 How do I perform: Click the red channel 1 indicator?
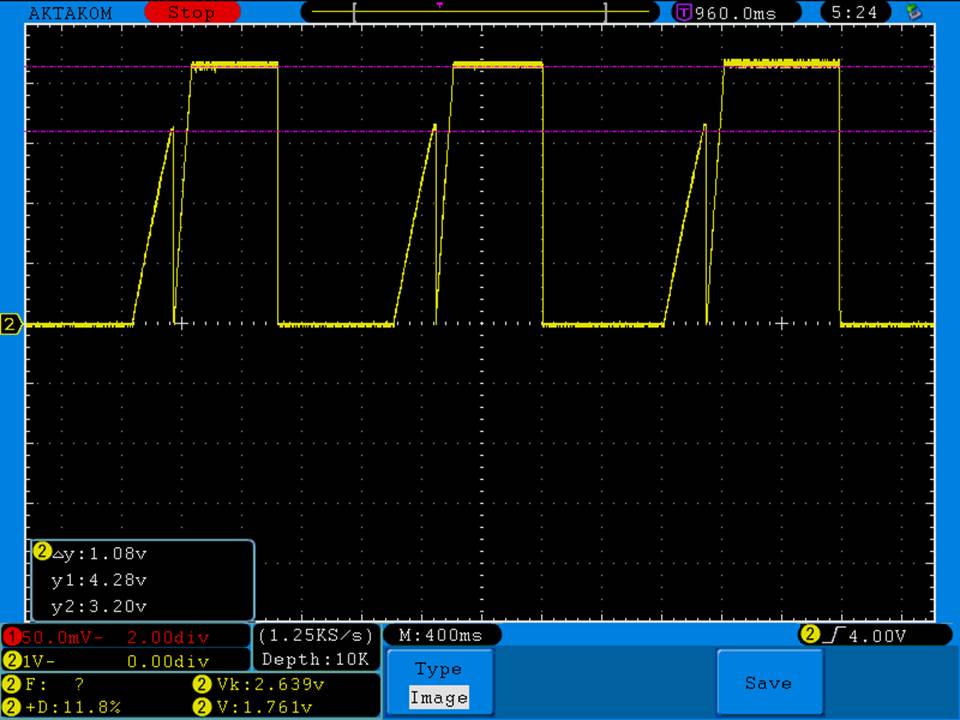[11, 636]
